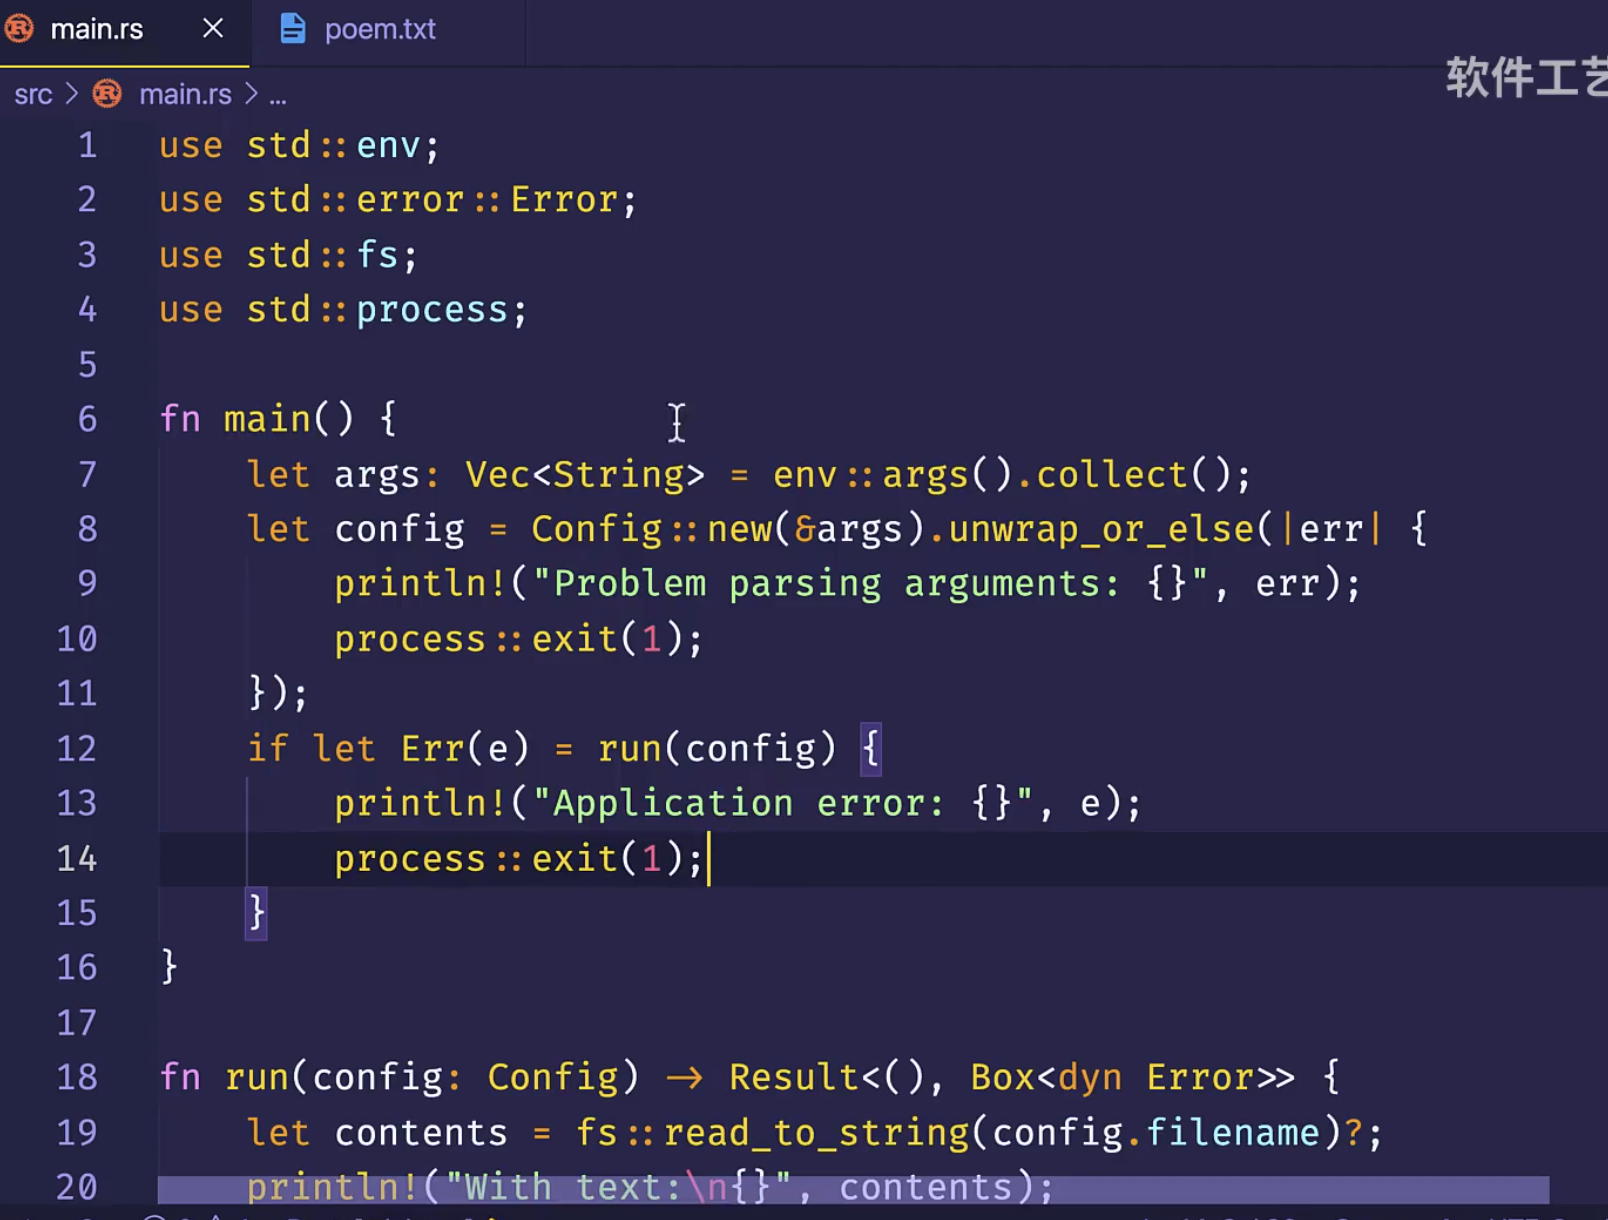Switch to the poem.txt tab

click(379, 30)
